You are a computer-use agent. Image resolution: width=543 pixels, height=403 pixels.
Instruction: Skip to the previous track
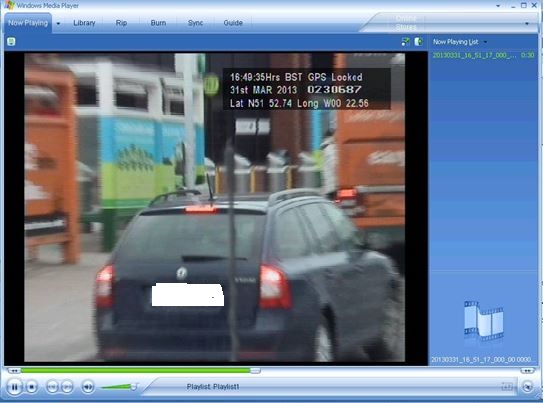click(52, 386)
